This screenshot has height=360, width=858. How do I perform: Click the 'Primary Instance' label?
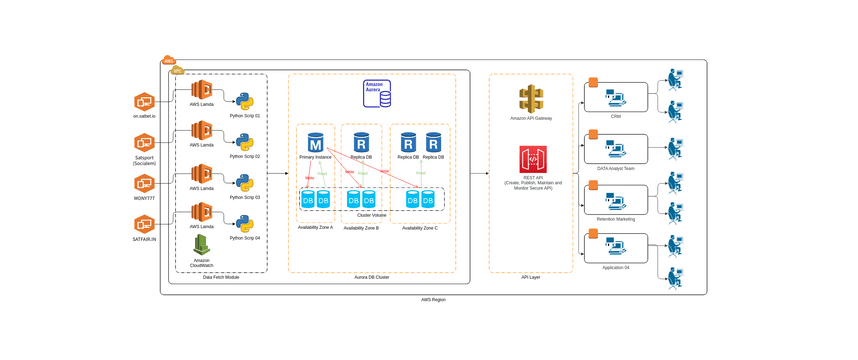[x=315, y=158]
